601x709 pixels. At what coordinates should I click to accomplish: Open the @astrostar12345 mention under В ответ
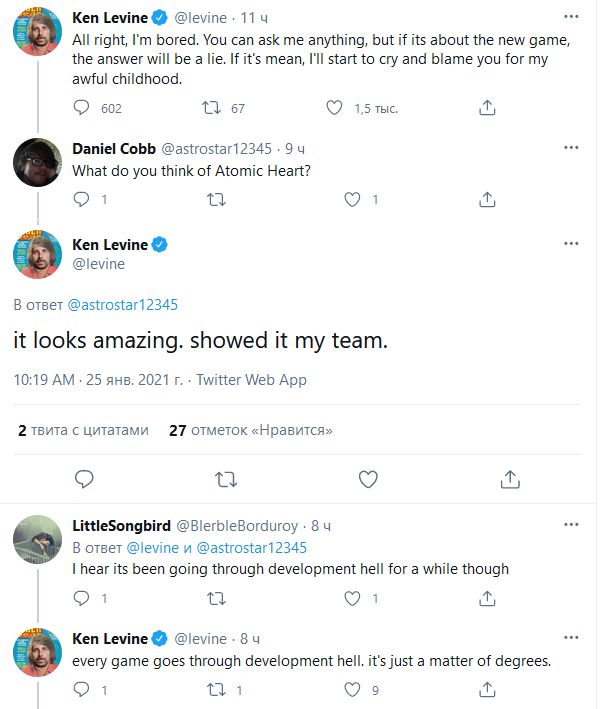coord(122,305)
